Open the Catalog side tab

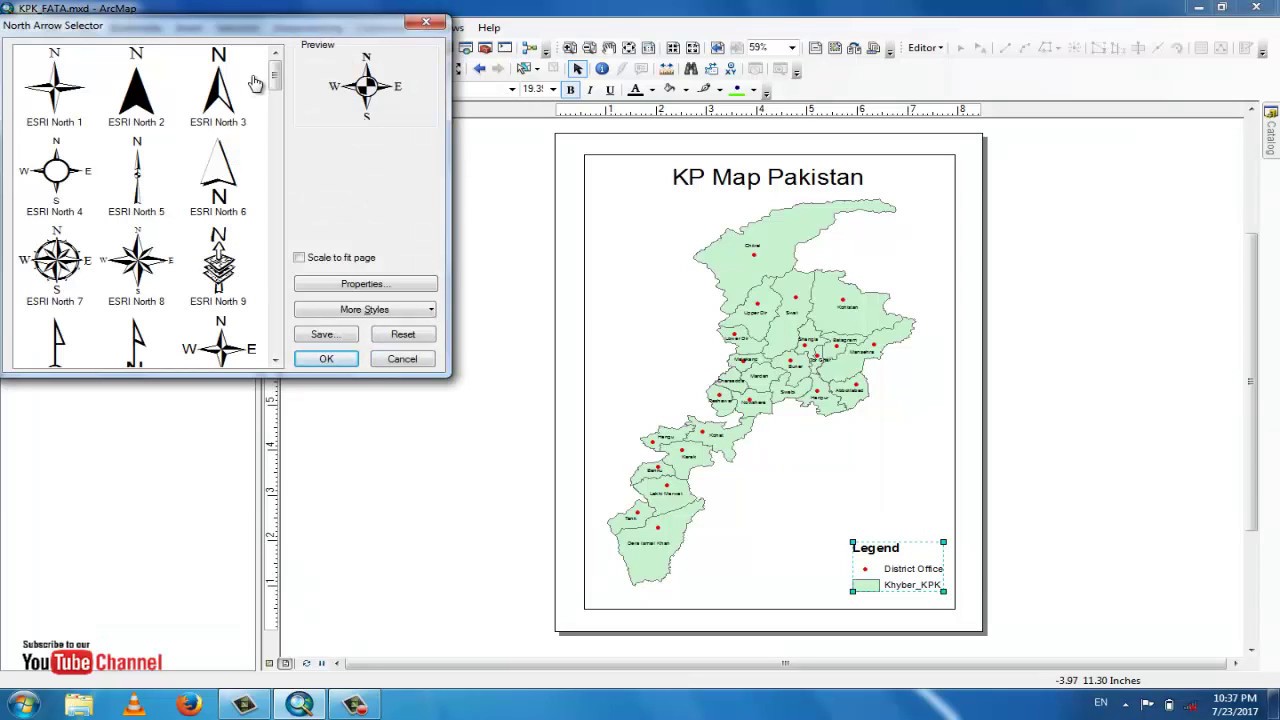click(x=1271, y=131)
